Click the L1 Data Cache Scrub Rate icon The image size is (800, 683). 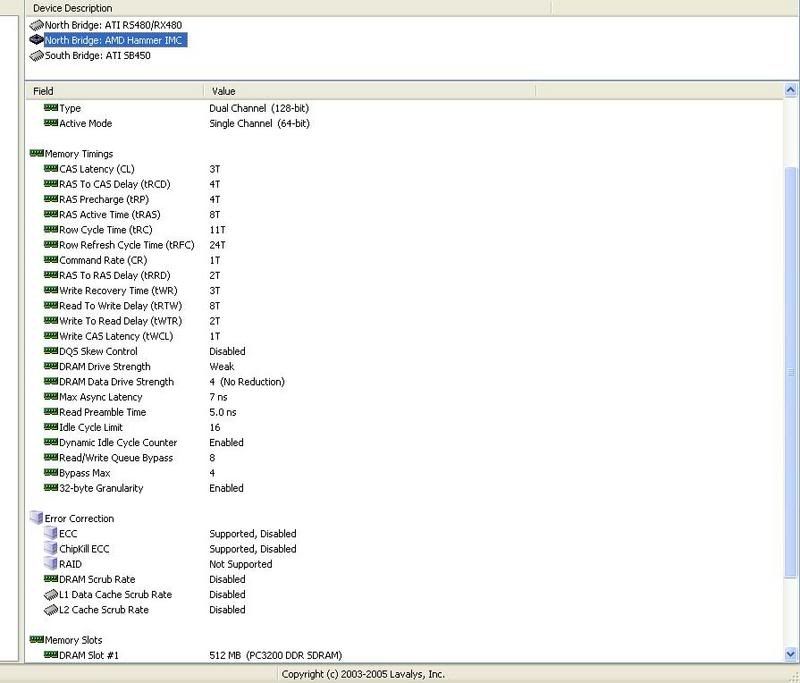coord(51,594)
